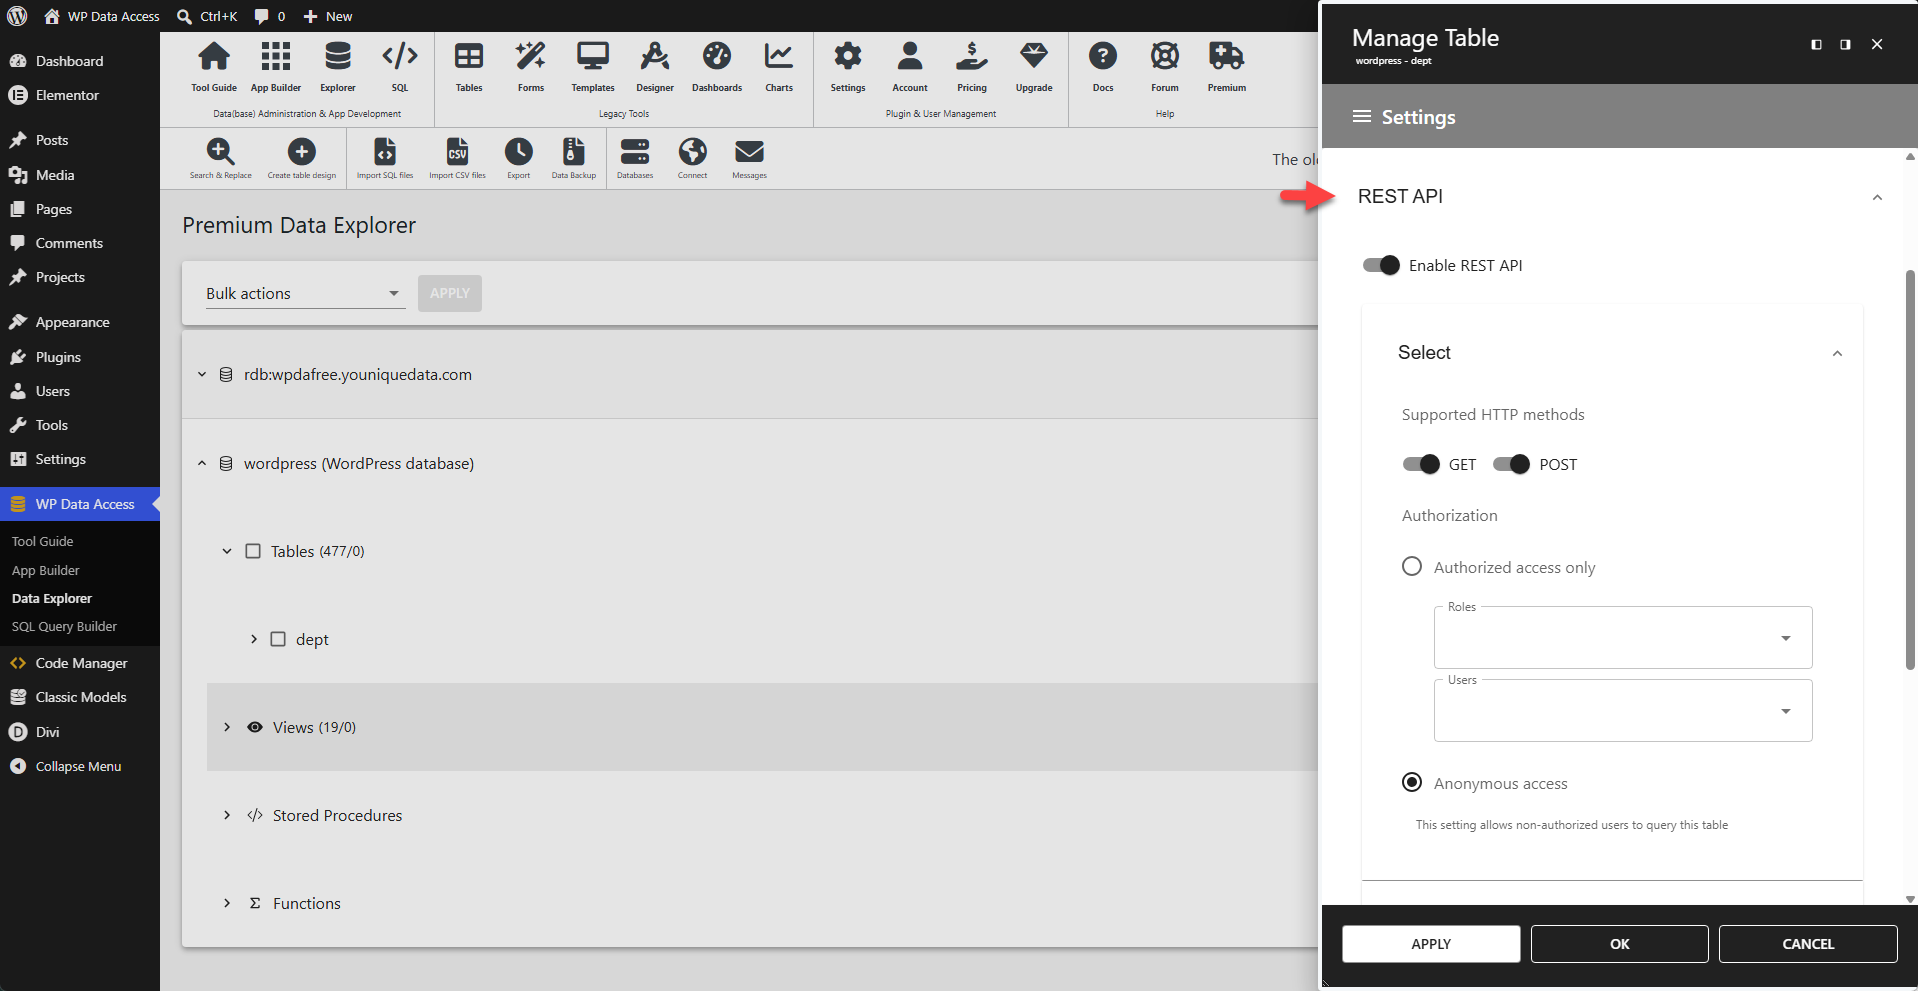
Task: Open the Charts tool
Action: coord(779,66)
